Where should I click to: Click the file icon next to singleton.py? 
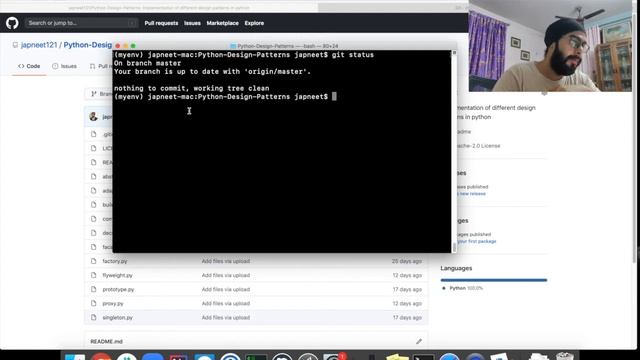[x=94, y=318]
